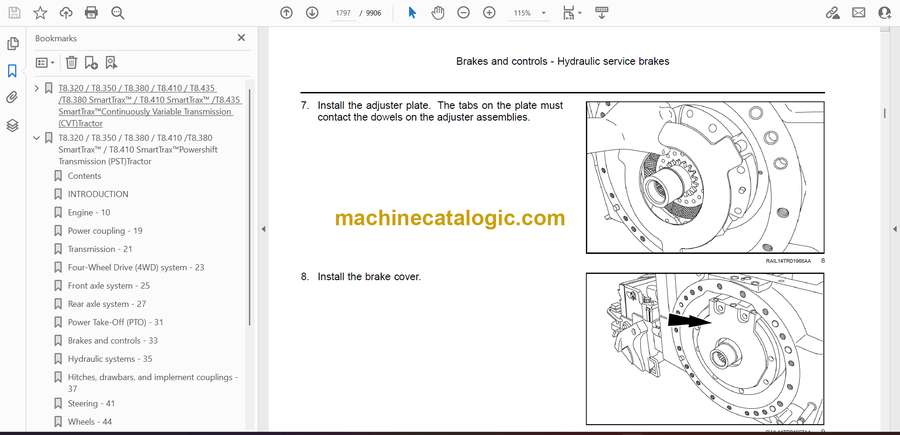Screen dimensions: 900x435
Task: Click the document vertical scrollbar
Action: pos(885,113)
